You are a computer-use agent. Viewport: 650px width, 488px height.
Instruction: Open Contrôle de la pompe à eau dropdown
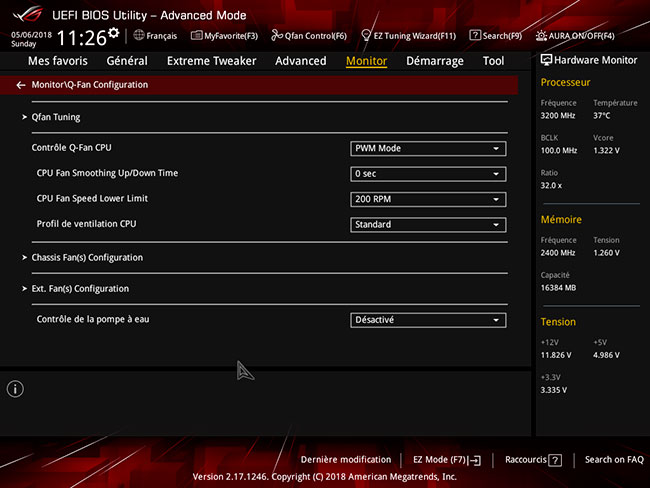point(428,320)
